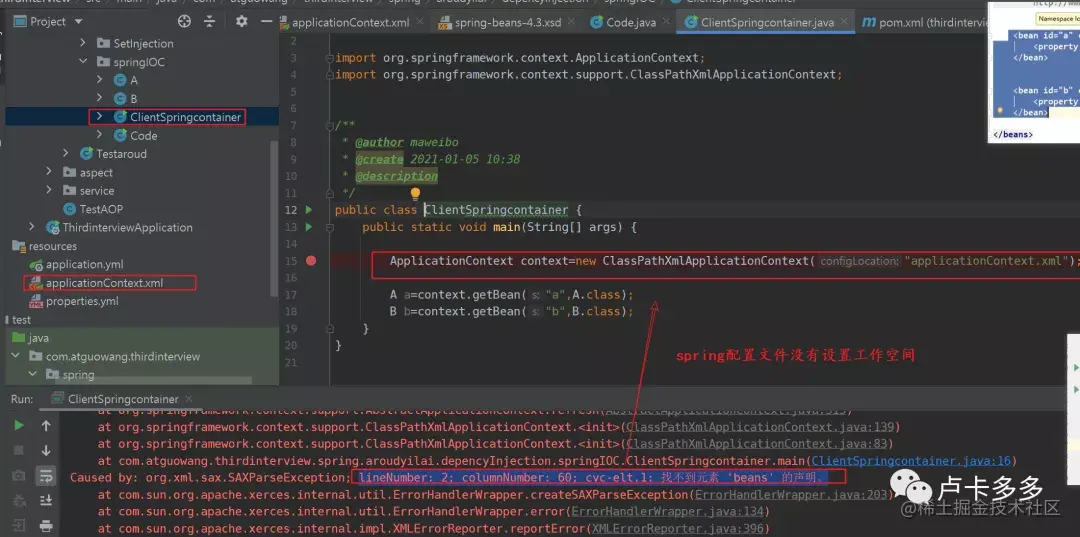Expand the service folder
This screenshot has width=1080, height=537.
coord(49,191)
